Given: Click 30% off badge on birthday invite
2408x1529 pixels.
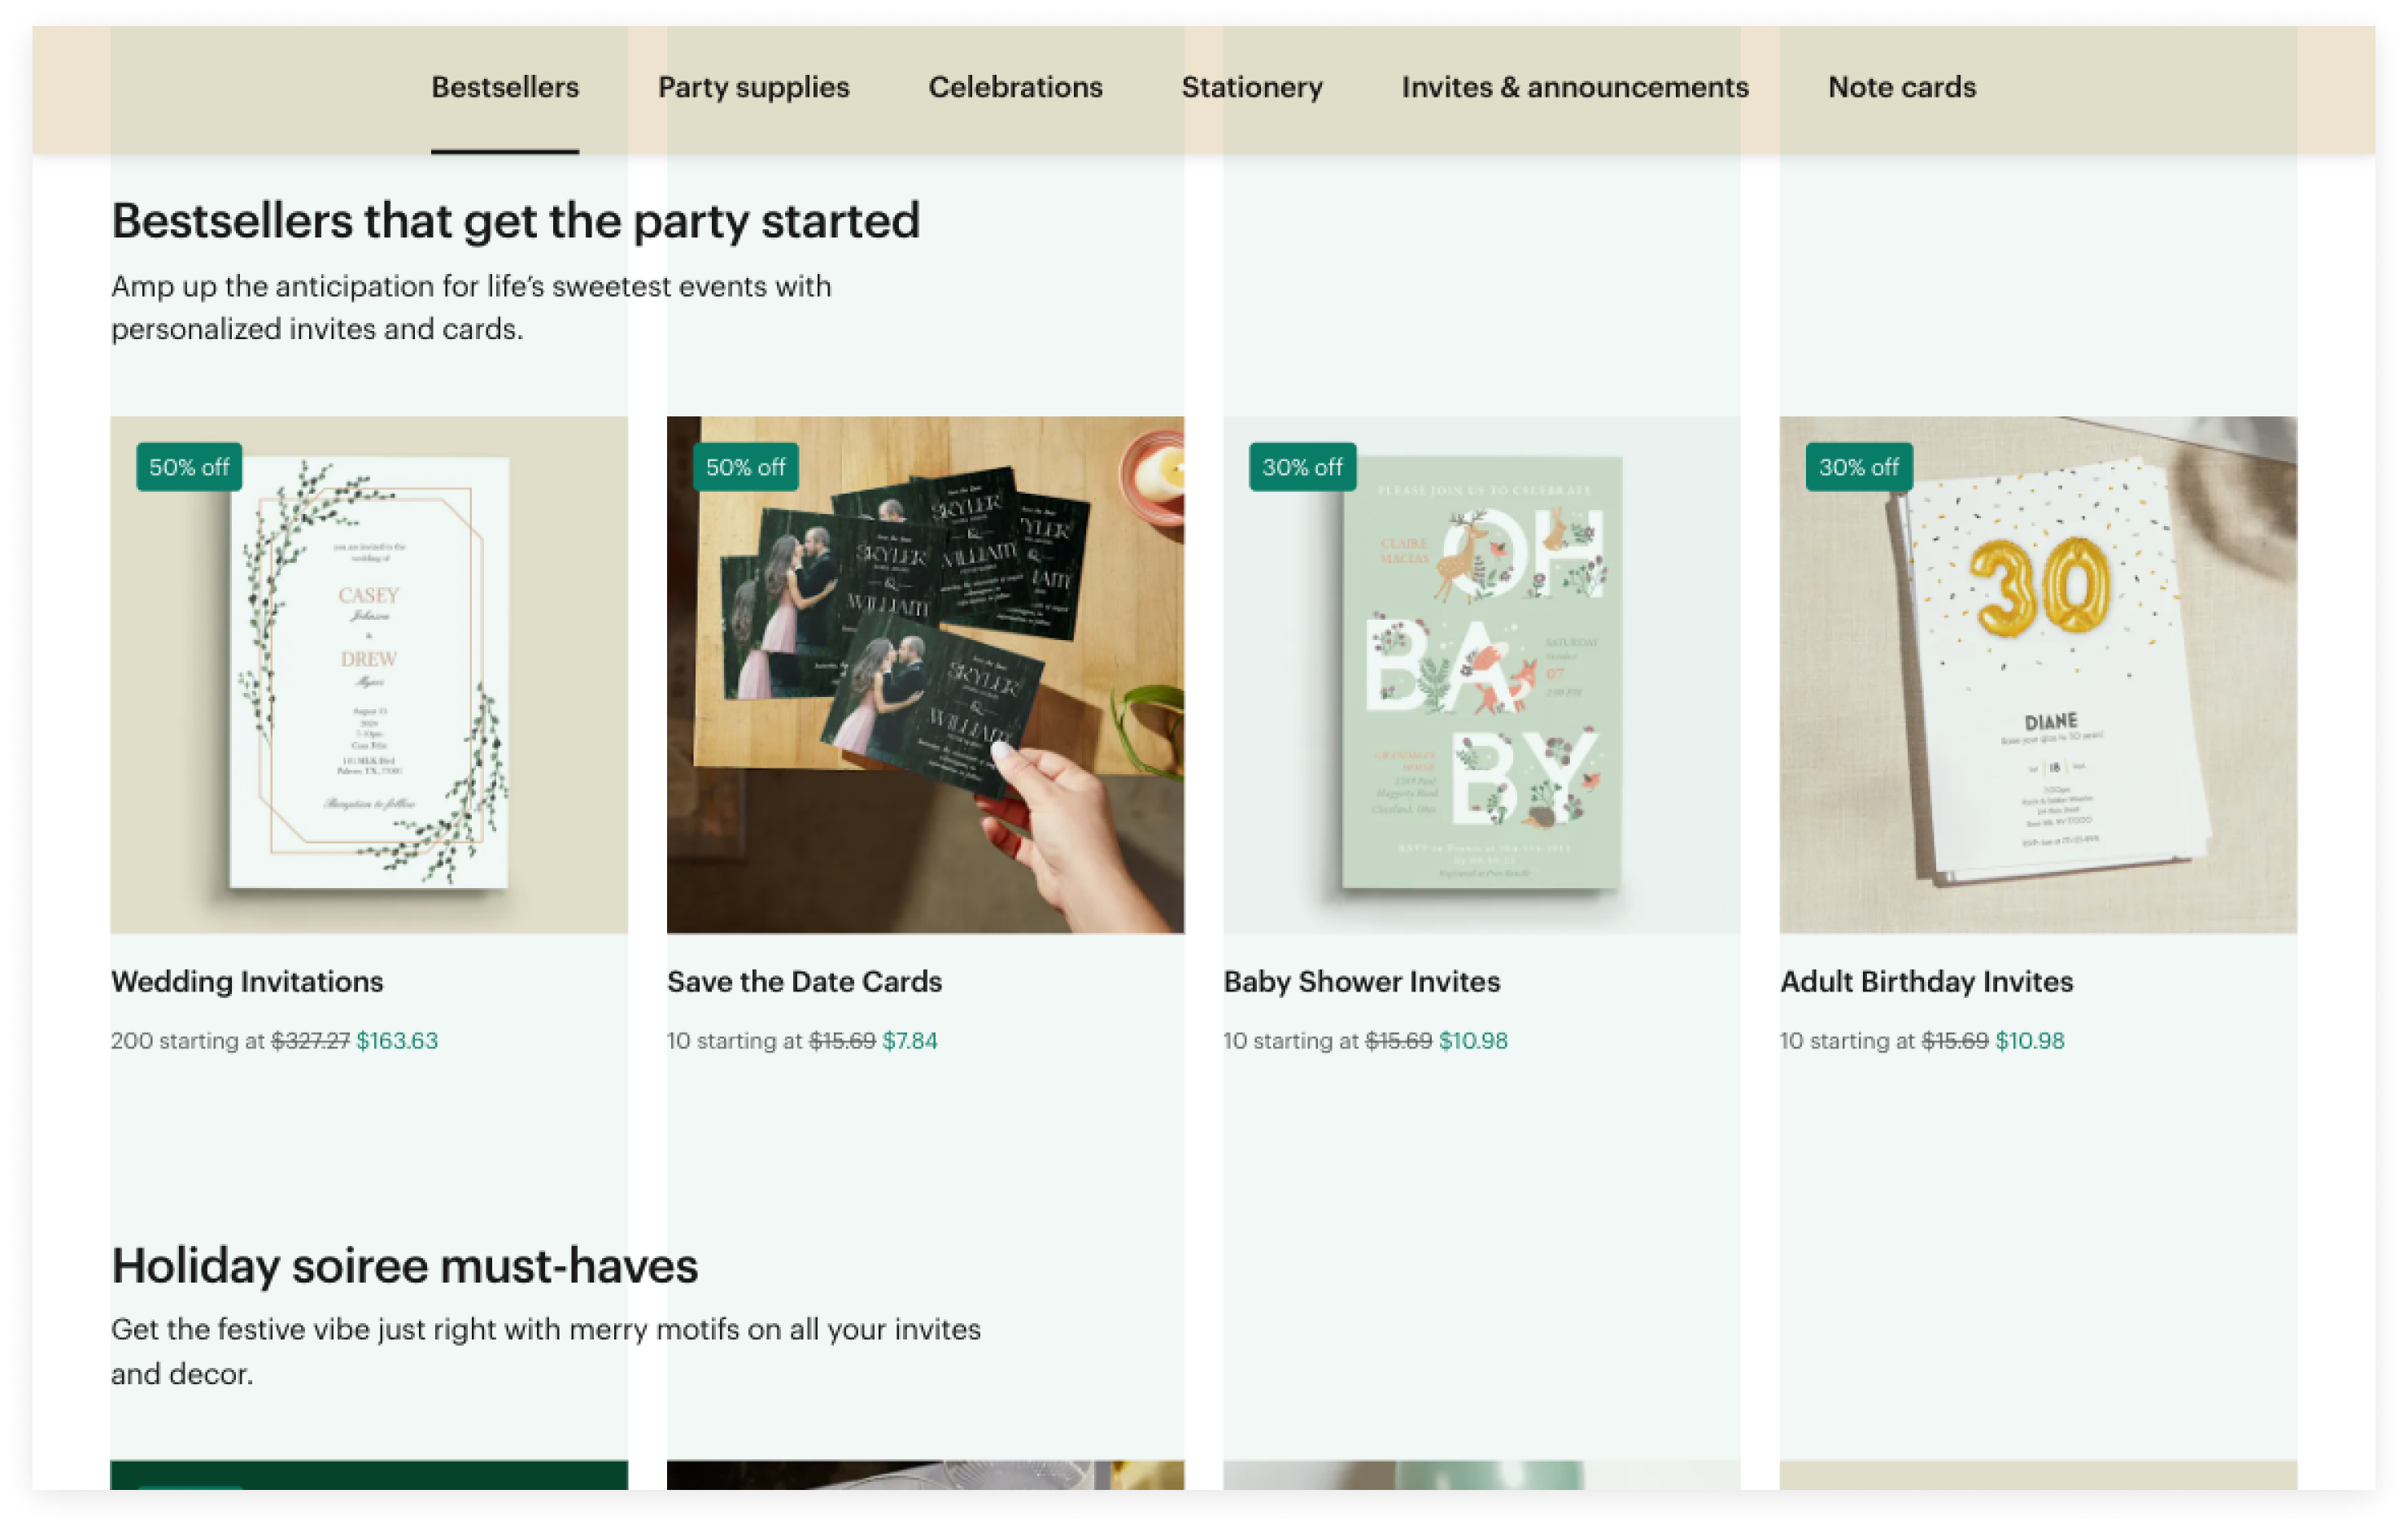Looking at the screenshot, I should click(1858, 467).
